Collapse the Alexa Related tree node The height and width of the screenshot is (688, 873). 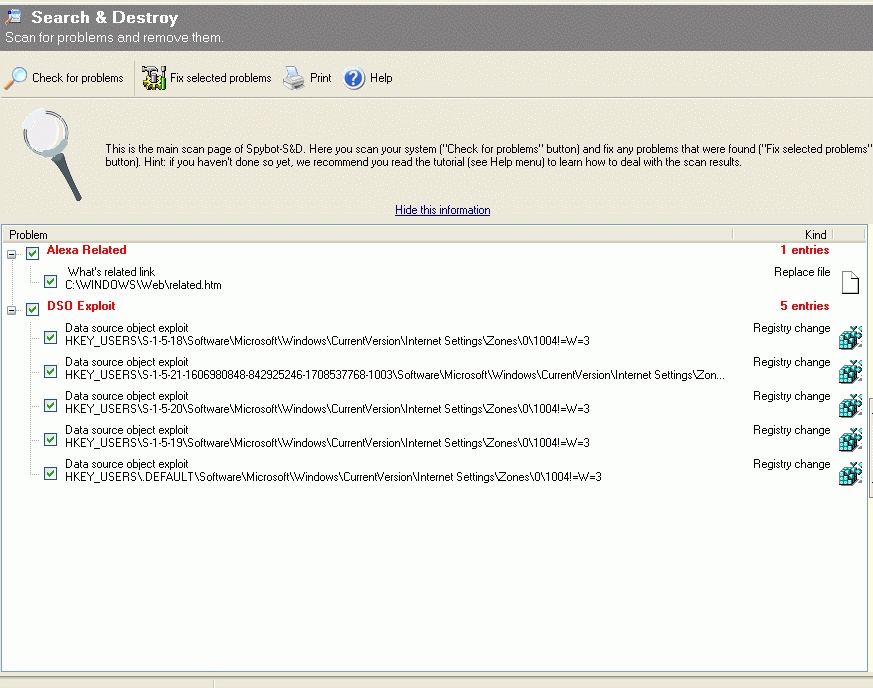point(11,254)
